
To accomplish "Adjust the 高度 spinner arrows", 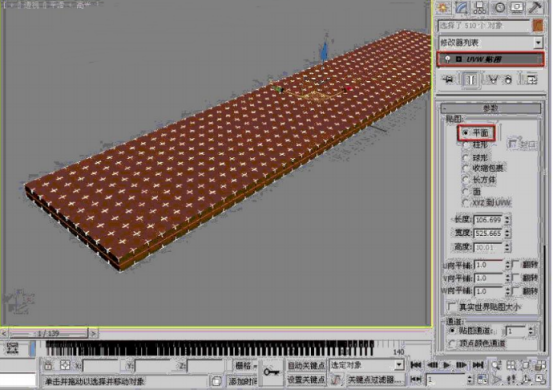I will pos(507,247).
